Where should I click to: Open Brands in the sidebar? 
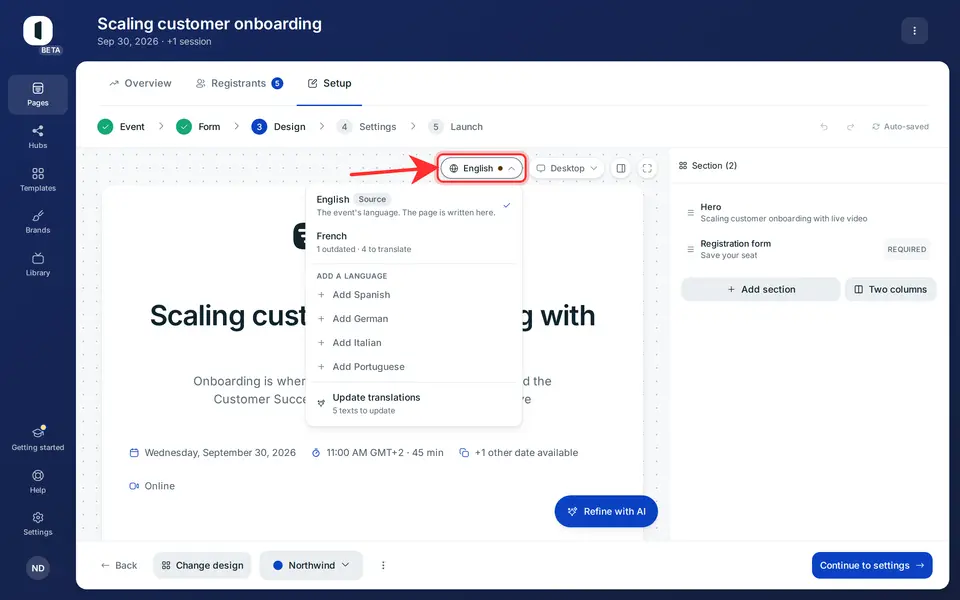pos(37,222)
